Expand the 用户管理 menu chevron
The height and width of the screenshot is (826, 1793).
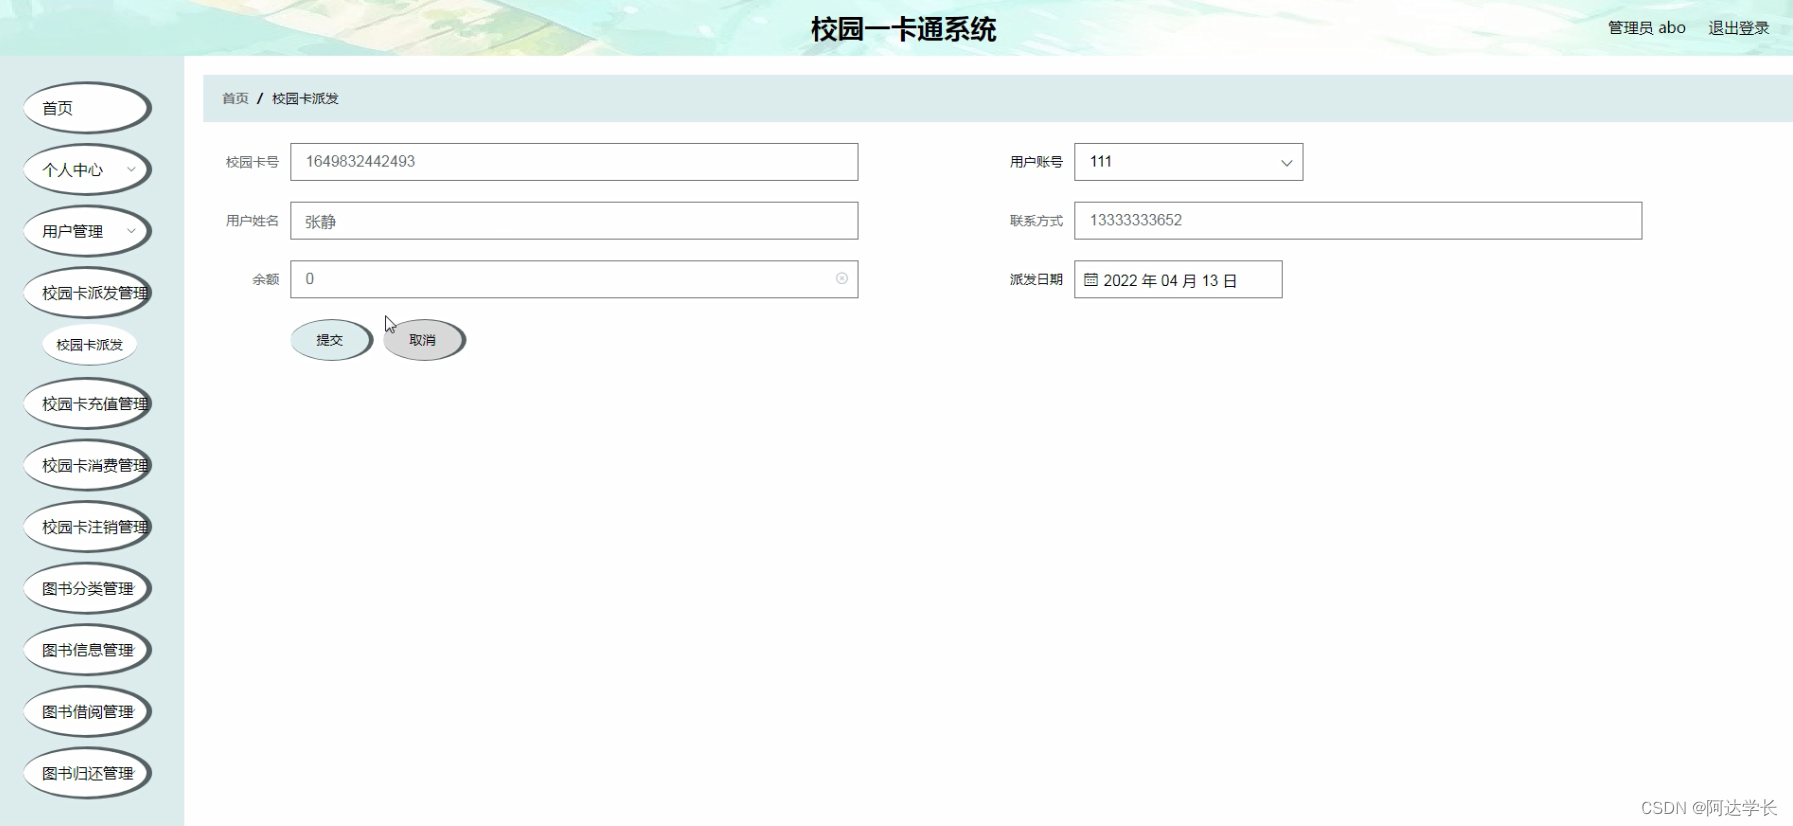(131, 231)
